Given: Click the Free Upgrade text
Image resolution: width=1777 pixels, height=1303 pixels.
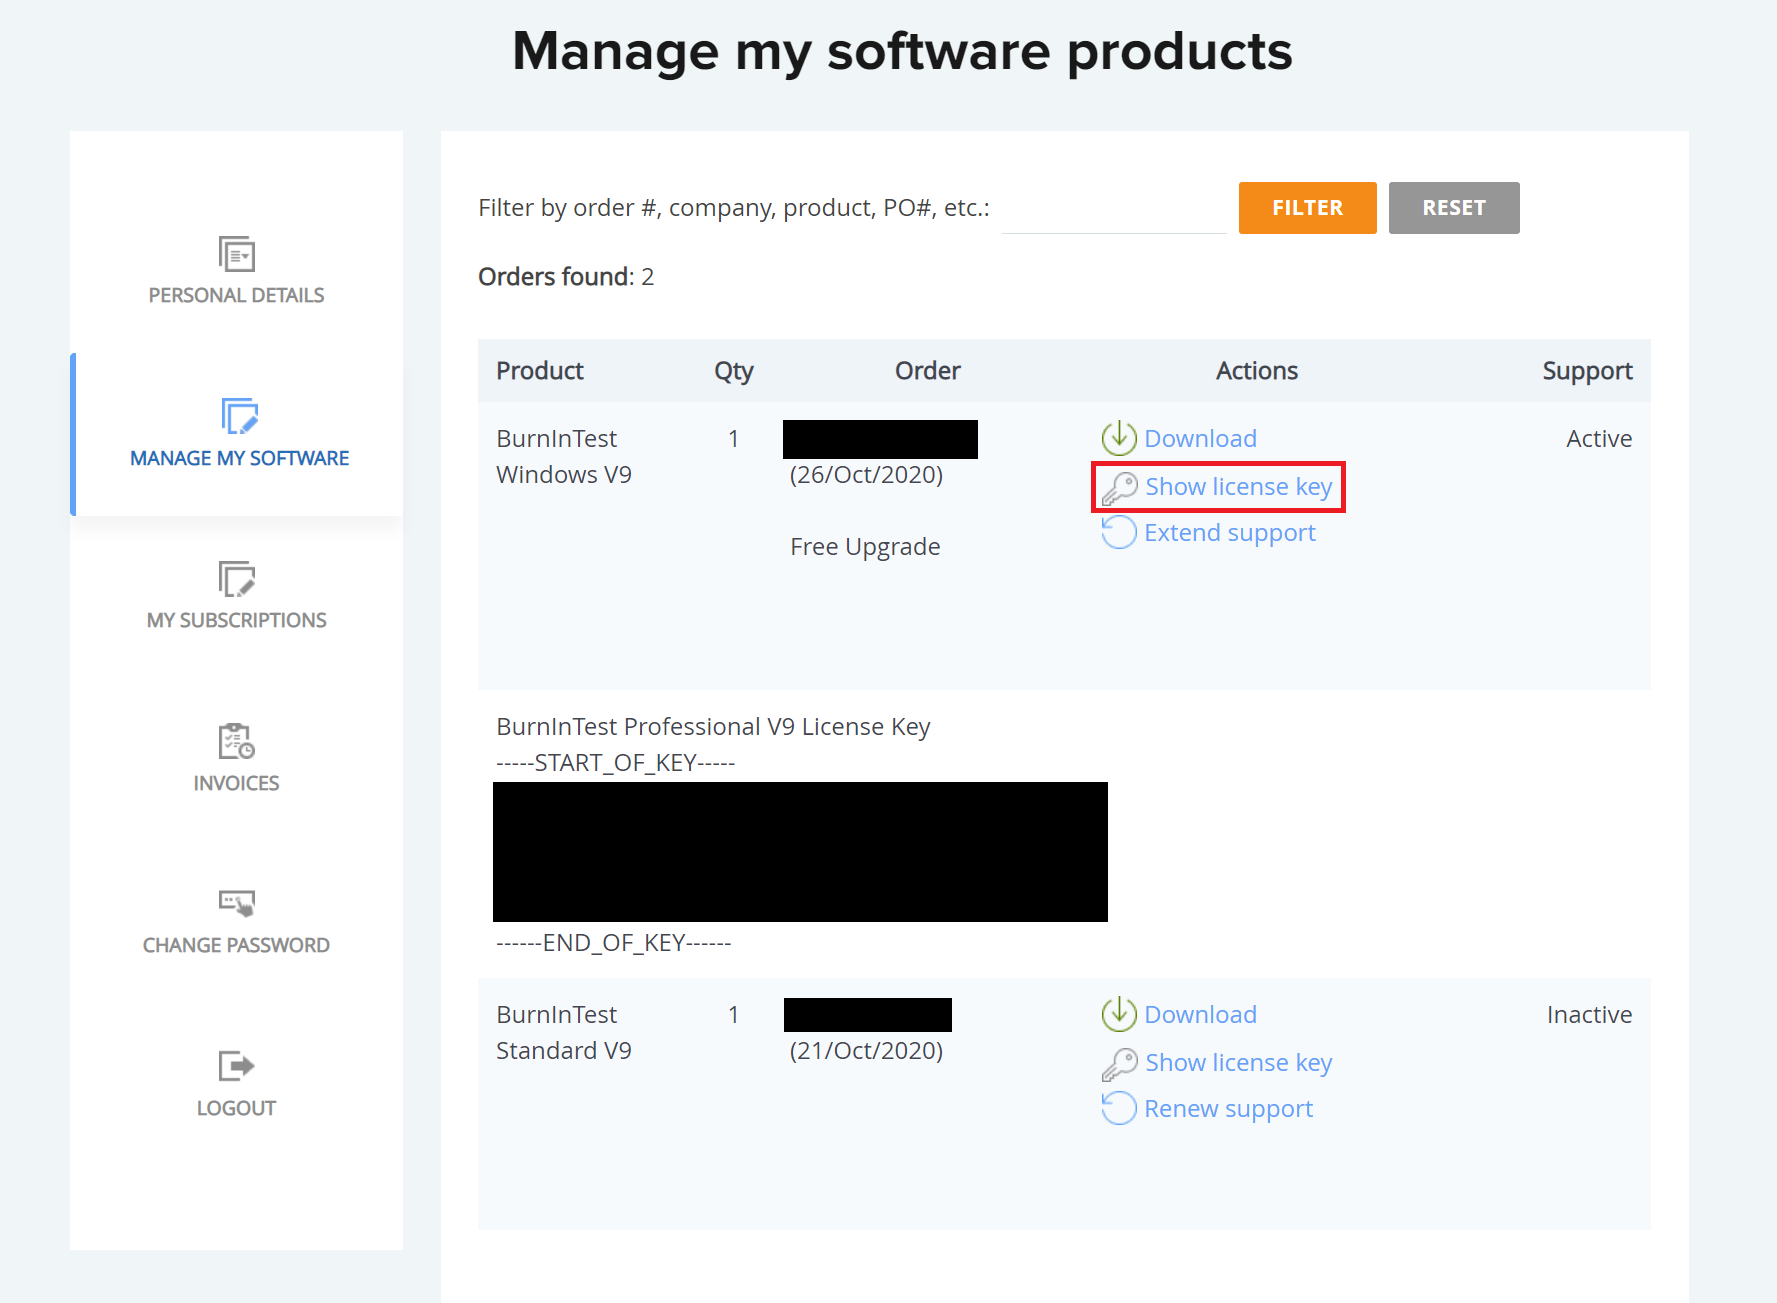Looking at the screenshot, I should pos(865,547).
